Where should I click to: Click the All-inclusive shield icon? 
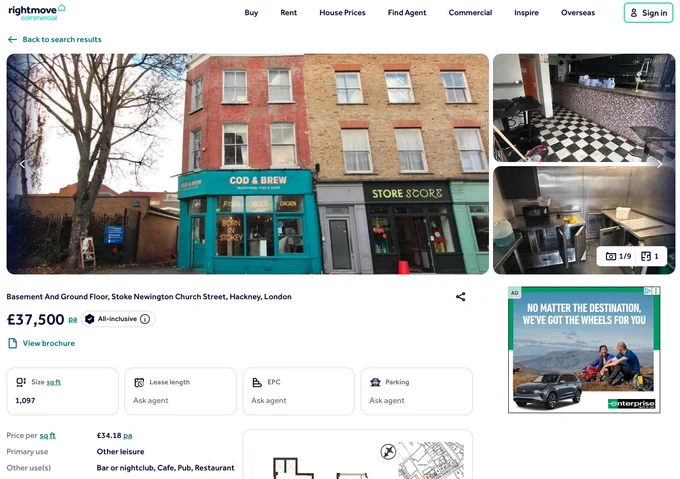click(89, 319)
